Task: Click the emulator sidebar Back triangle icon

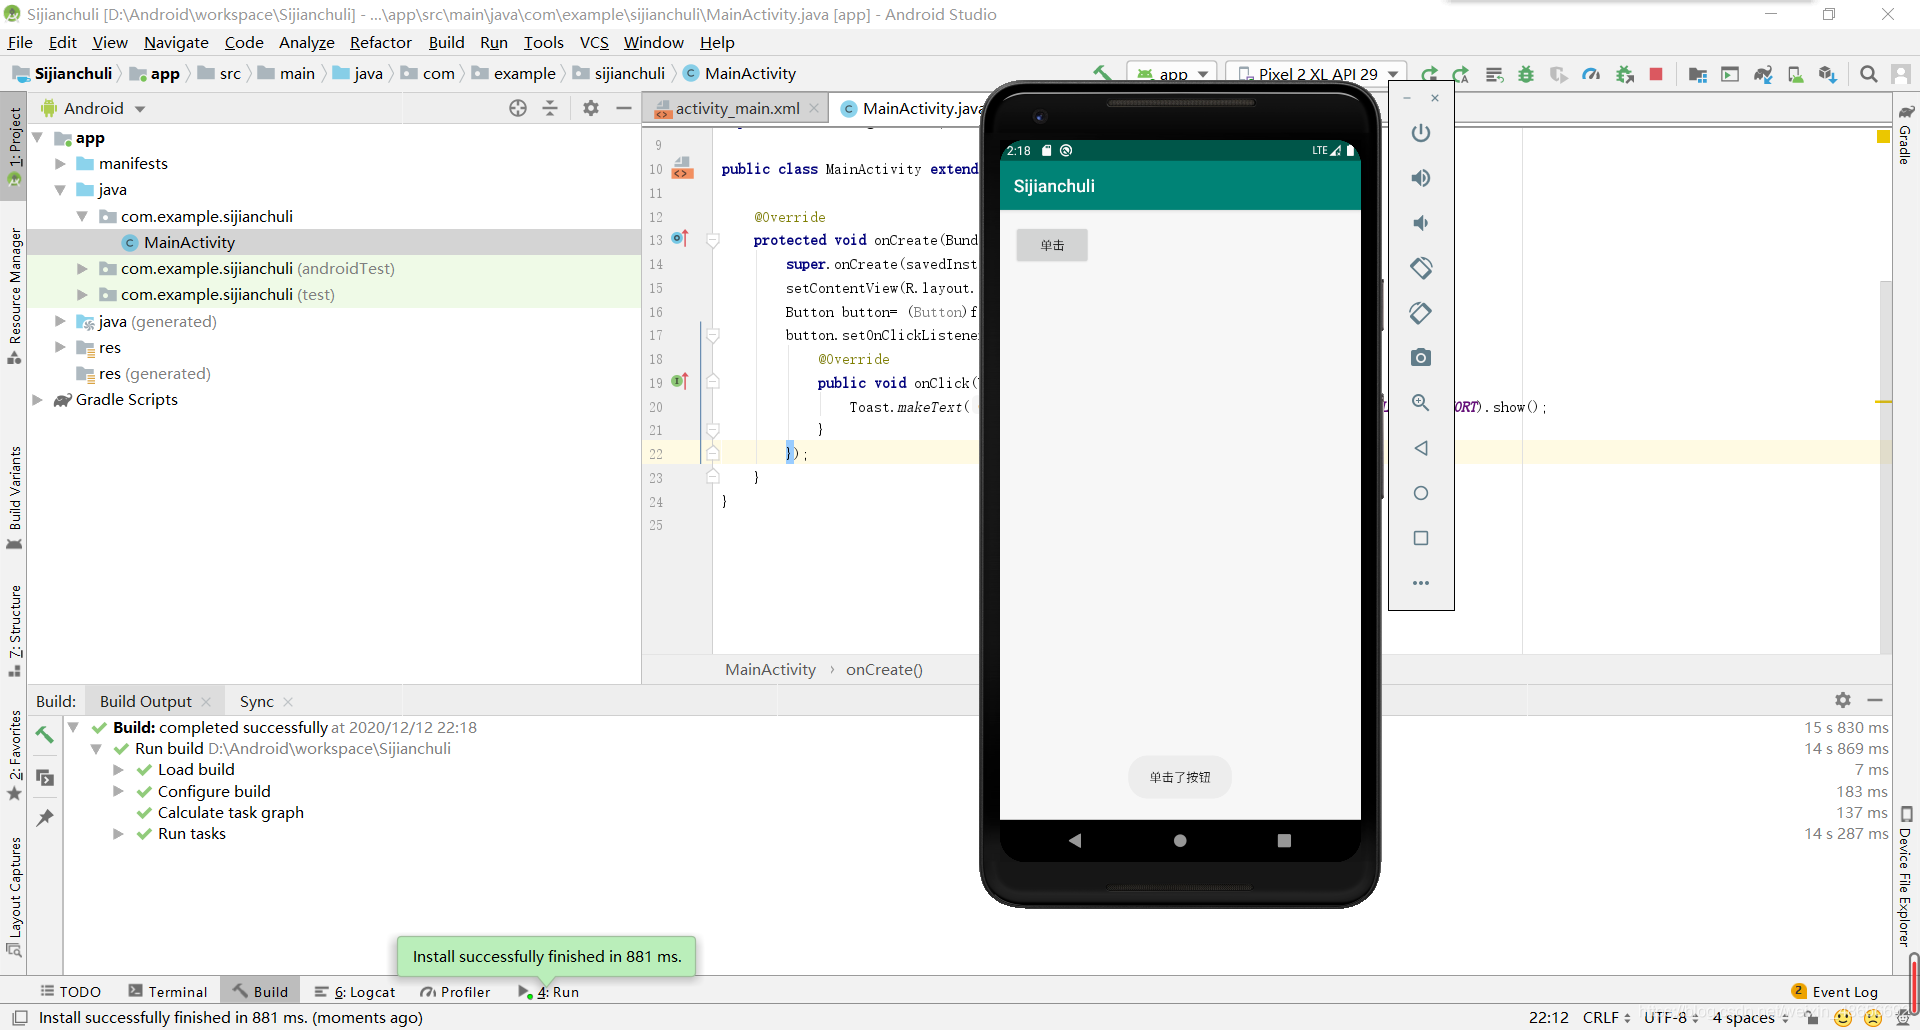Action: (x=1421, y=448)
